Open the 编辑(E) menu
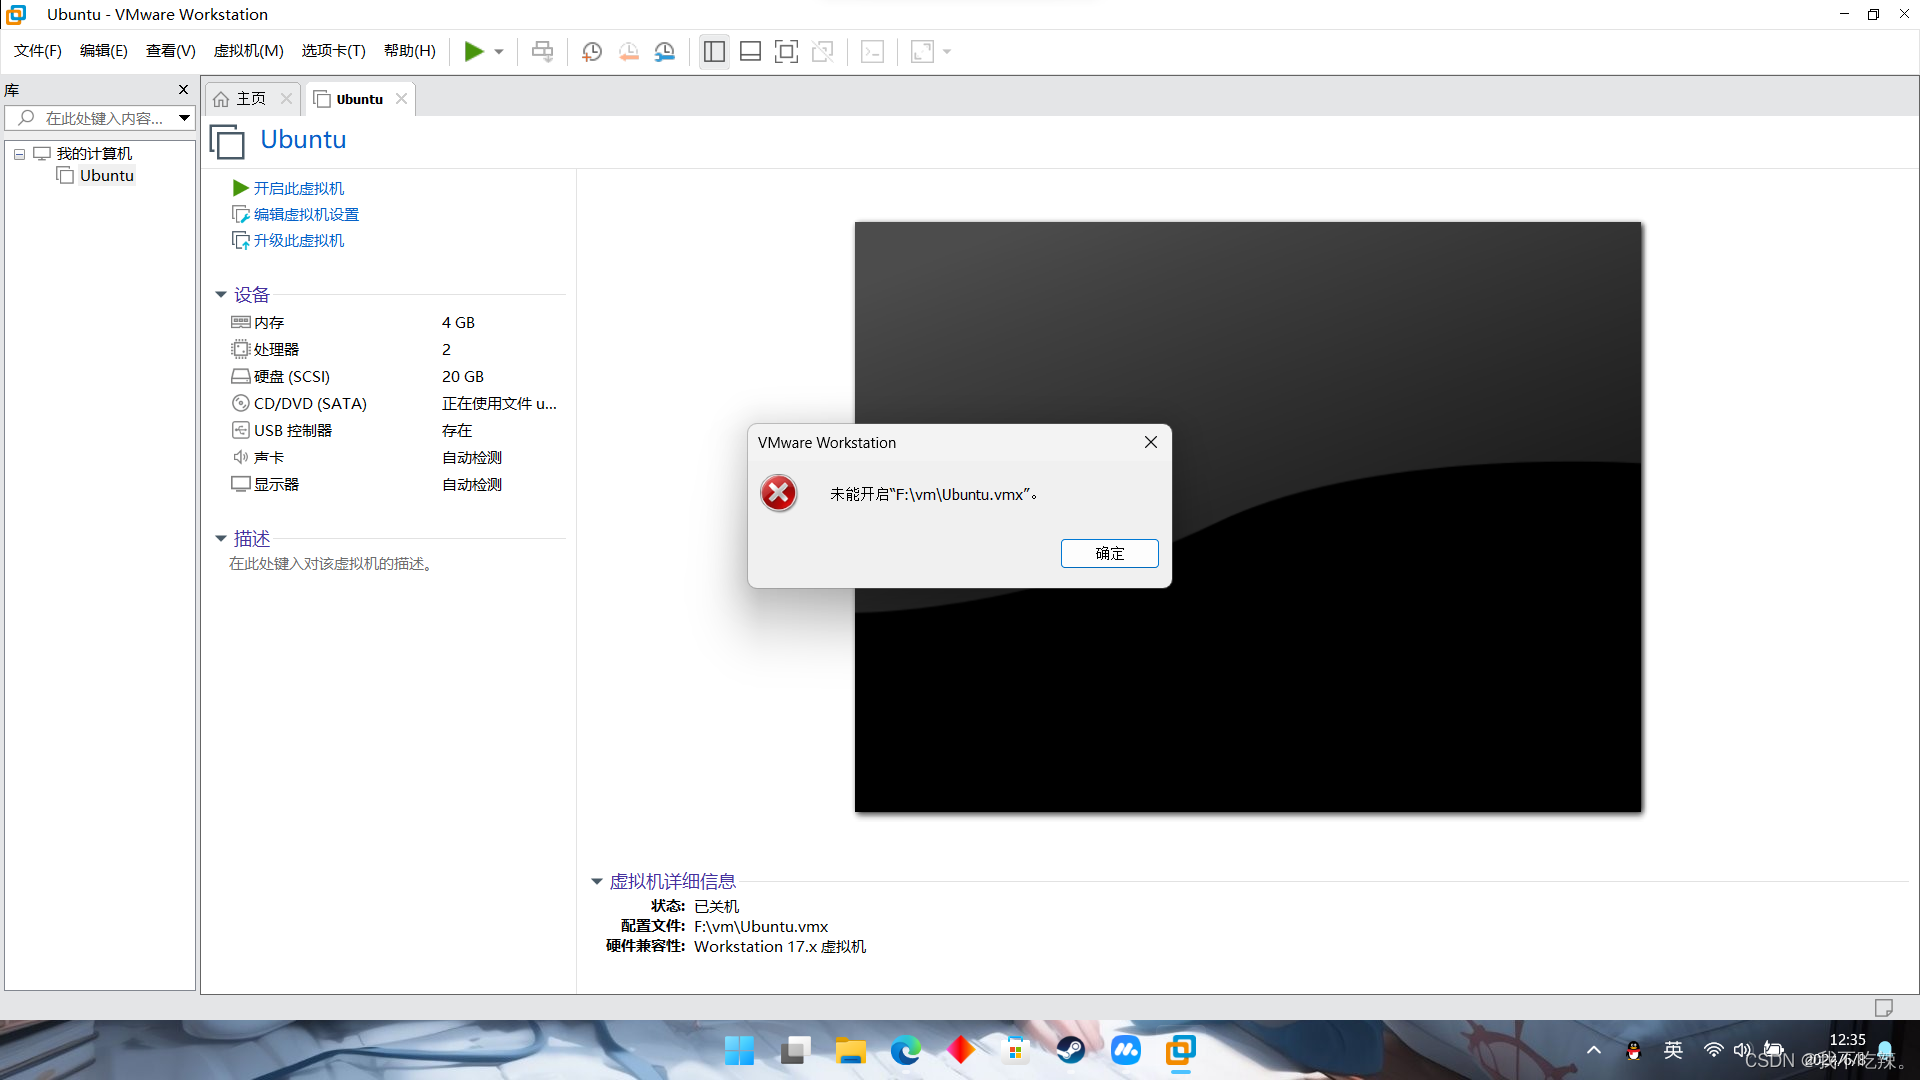 [x=104, y=51]
